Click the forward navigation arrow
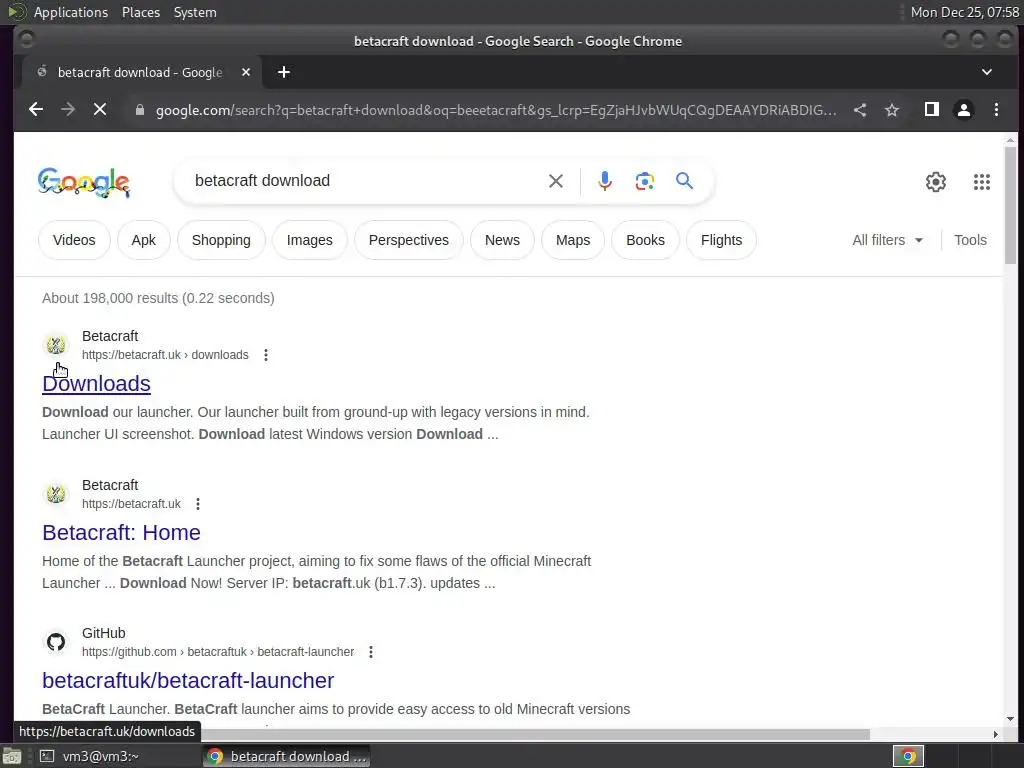The height and width of the screenshot is (768, 1024). click(68, 110)
